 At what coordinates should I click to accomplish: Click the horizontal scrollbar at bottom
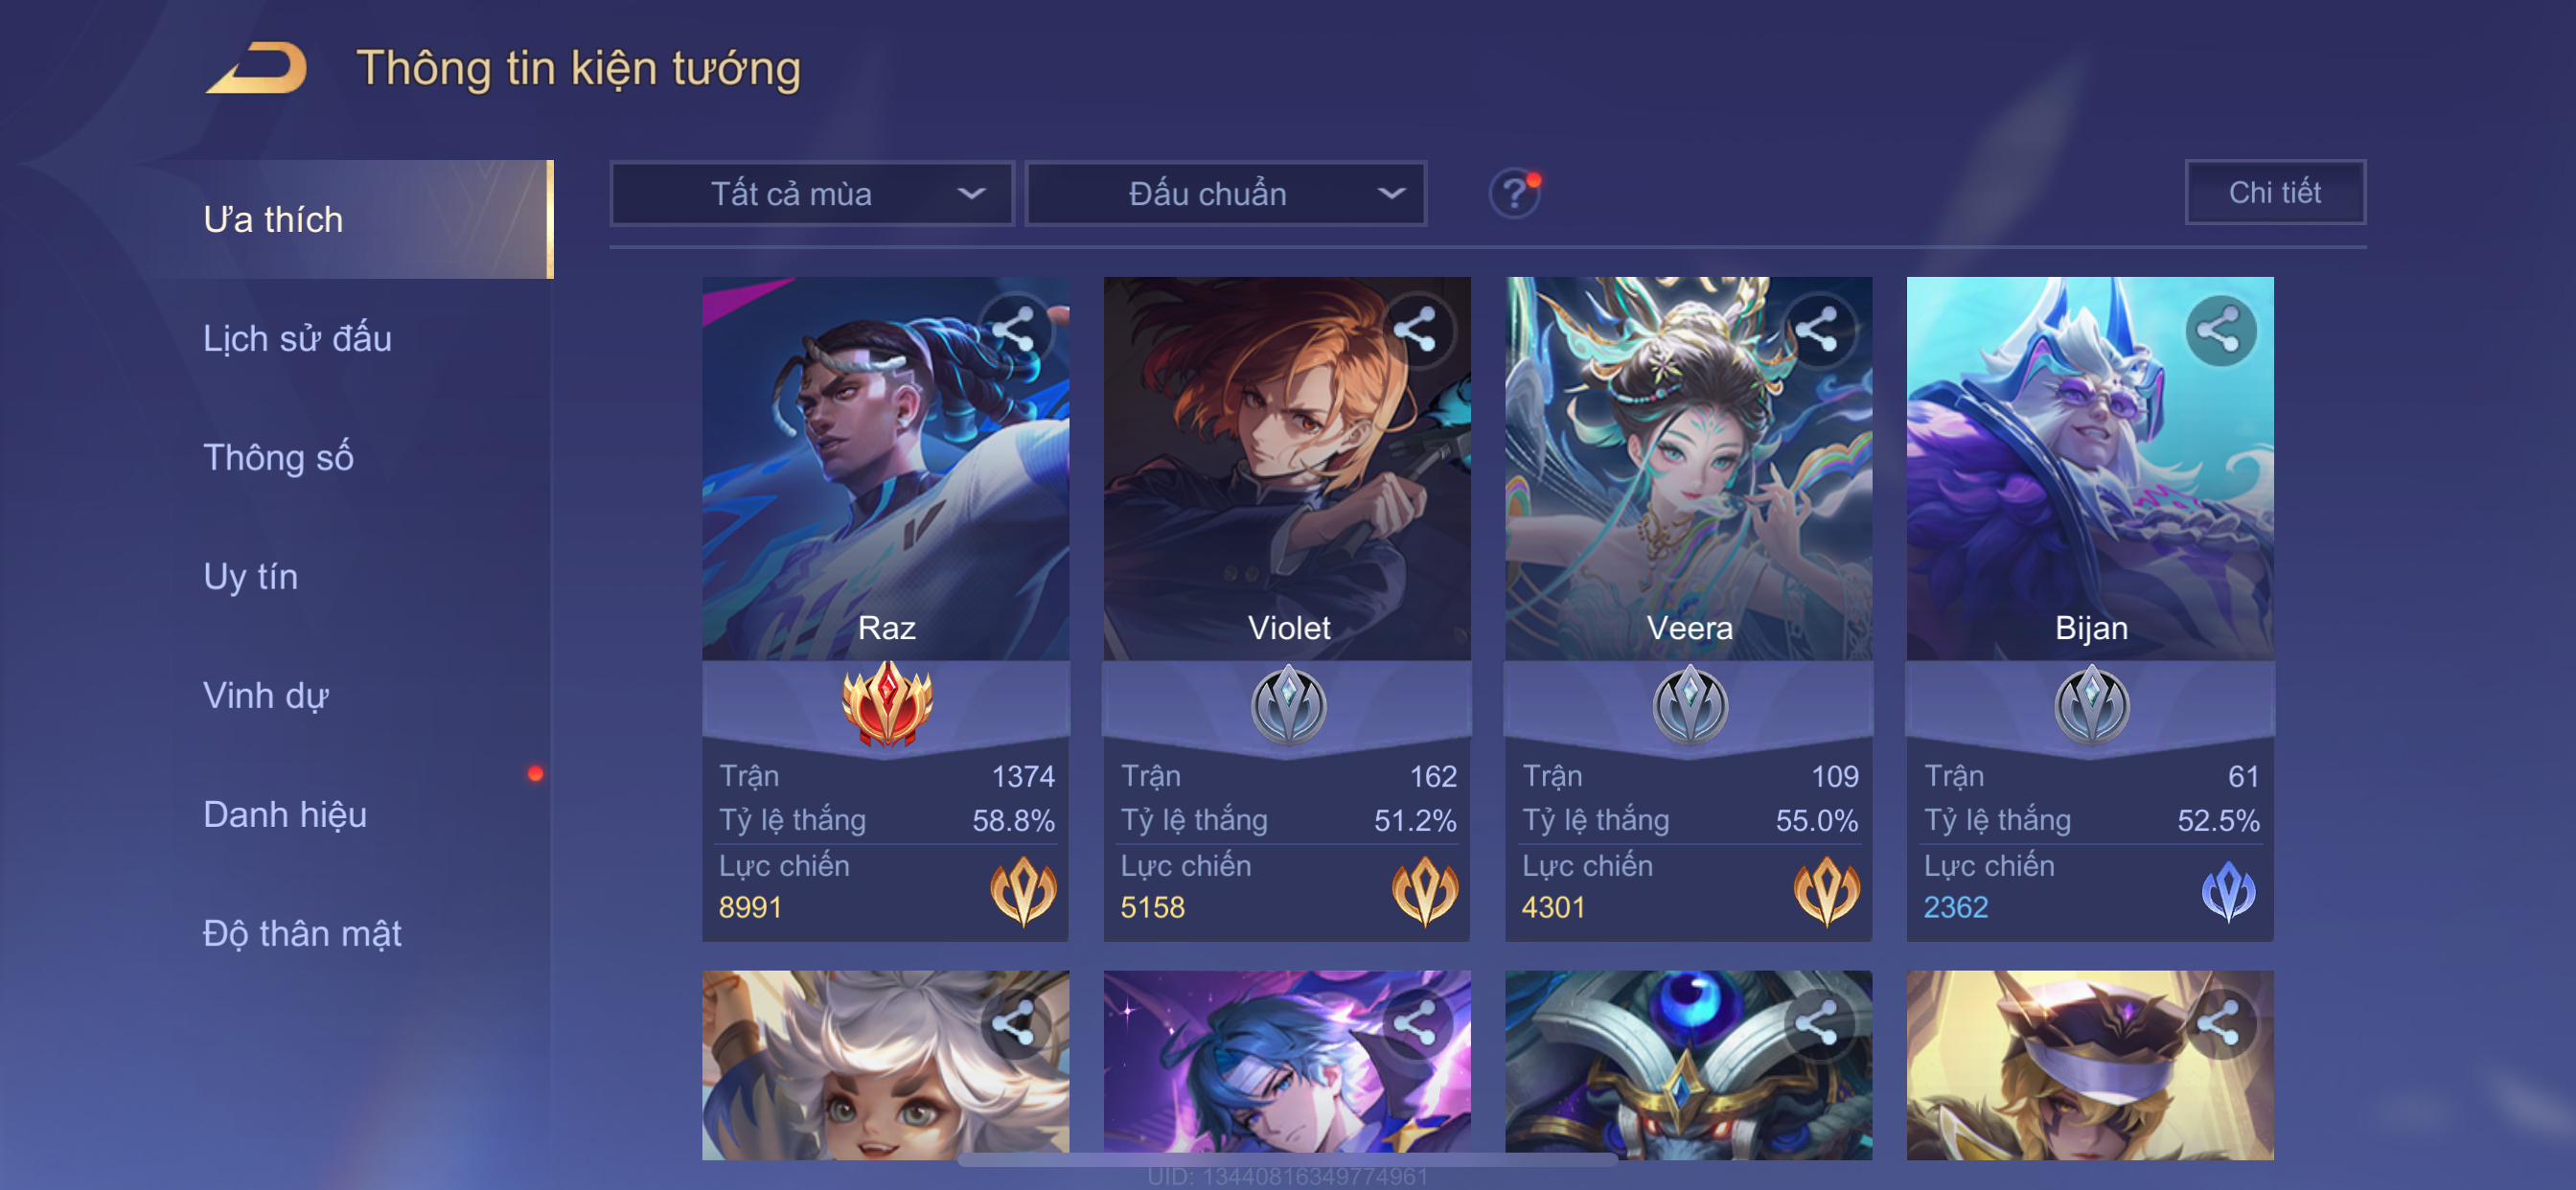(1287, 1160)
